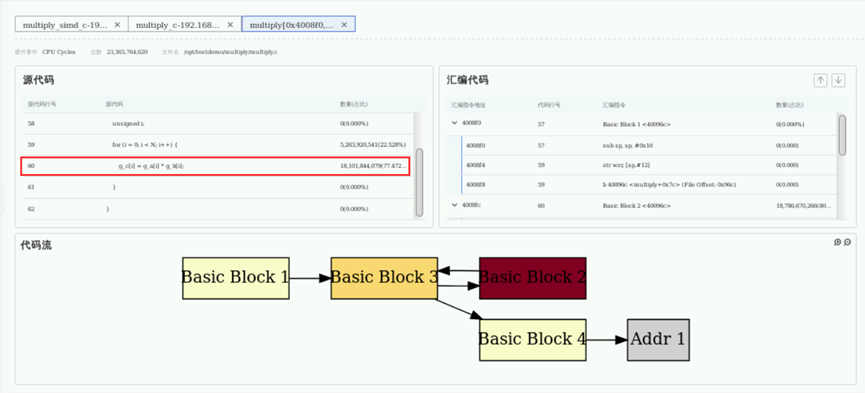865x393 pixels.
Task: Close the multiply_simd_c-19... tab
Action: pyautogui.click(x=117, y=25)
